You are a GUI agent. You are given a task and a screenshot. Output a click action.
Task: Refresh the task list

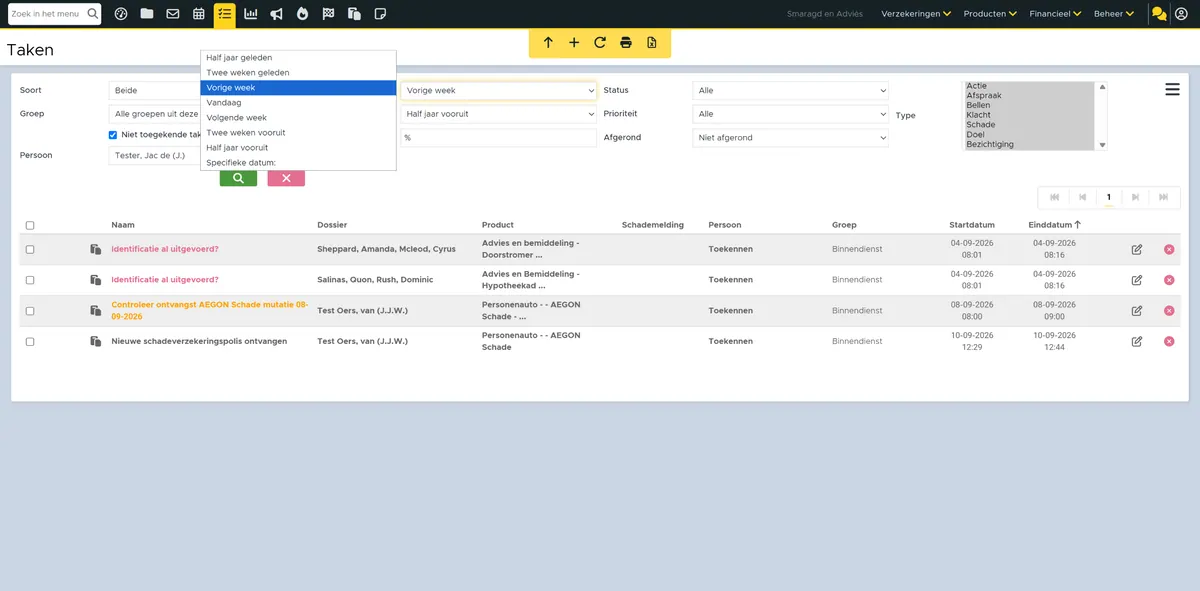600,43
